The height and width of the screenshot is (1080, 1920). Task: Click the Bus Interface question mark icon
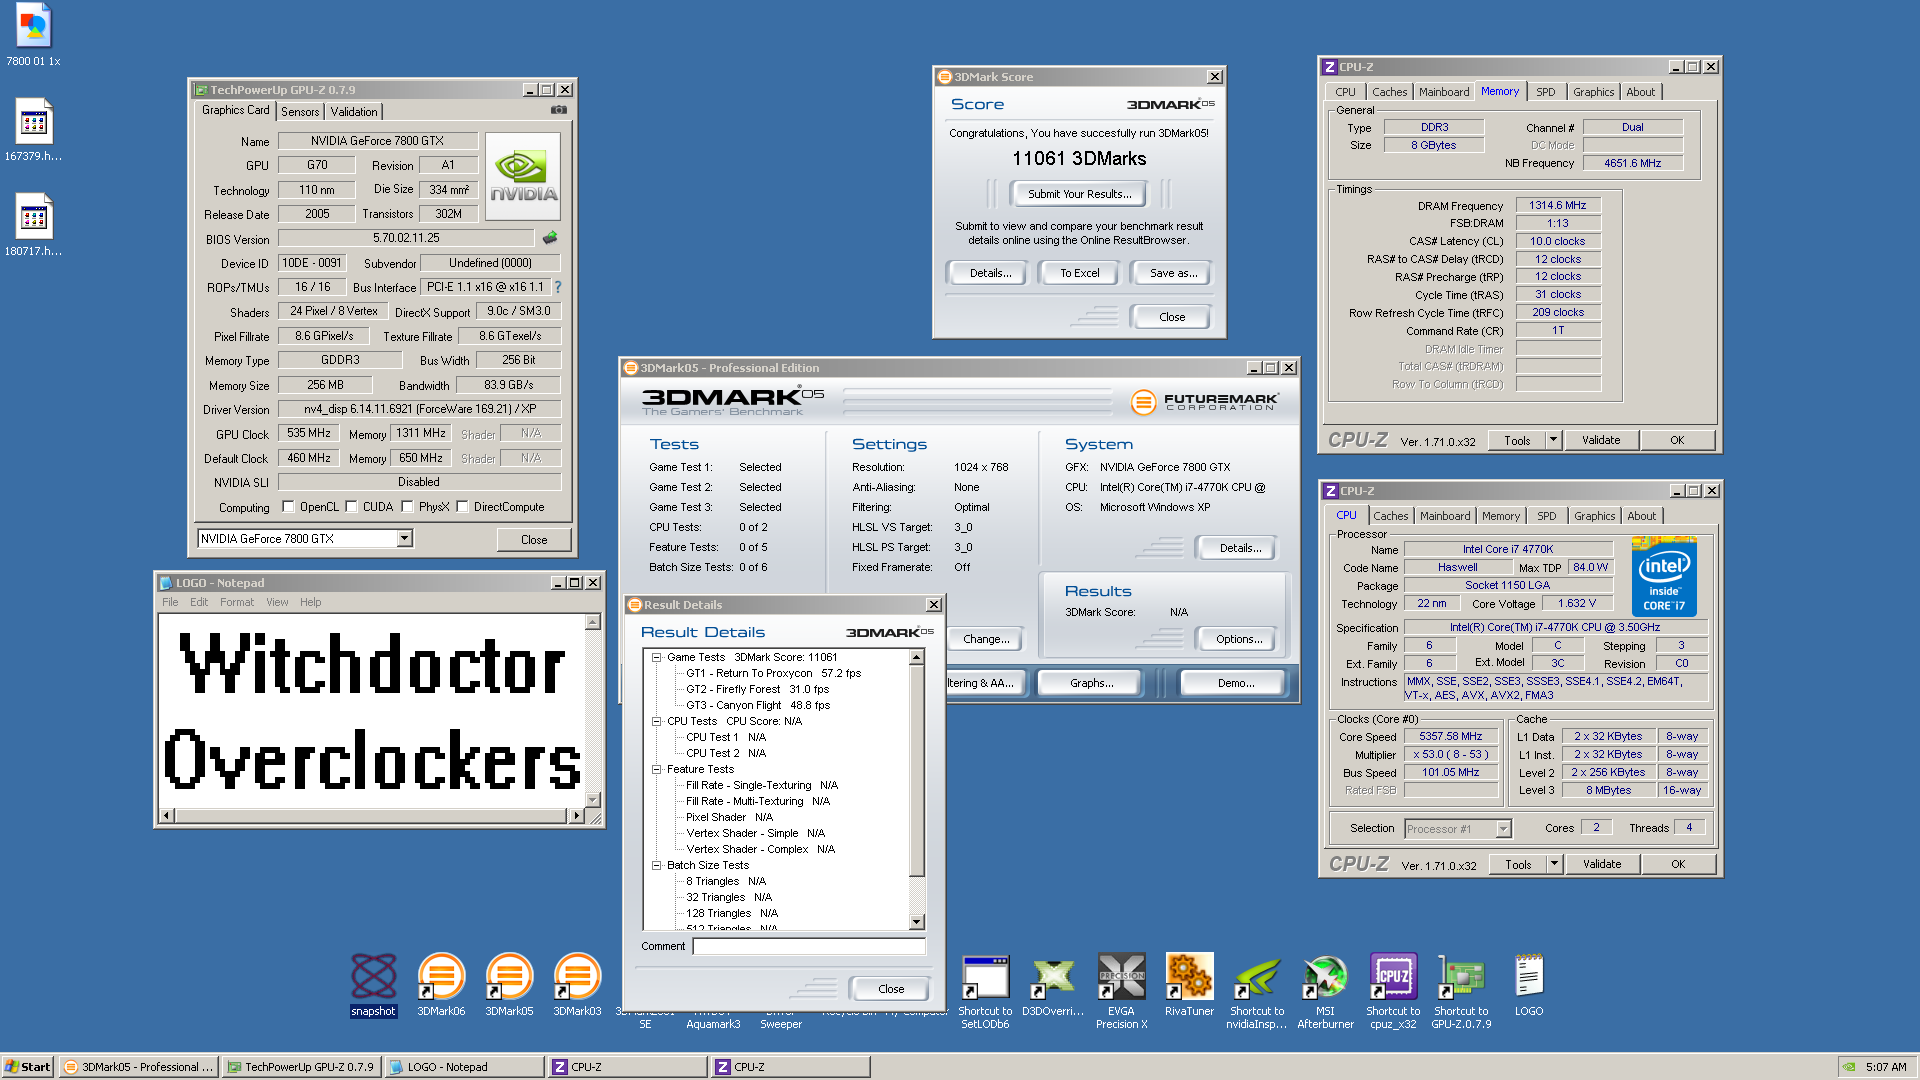pyautogui.click(x=558, y=287)
